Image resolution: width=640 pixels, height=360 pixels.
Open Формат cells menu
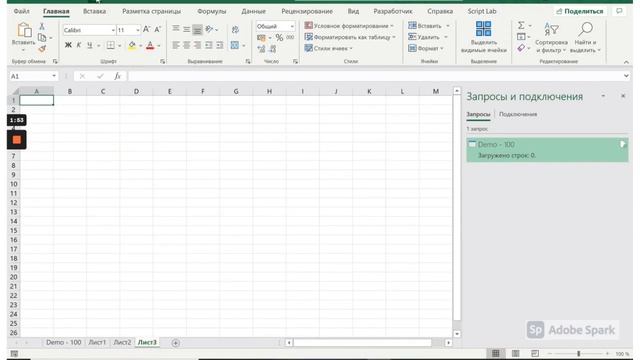[426, 48]
